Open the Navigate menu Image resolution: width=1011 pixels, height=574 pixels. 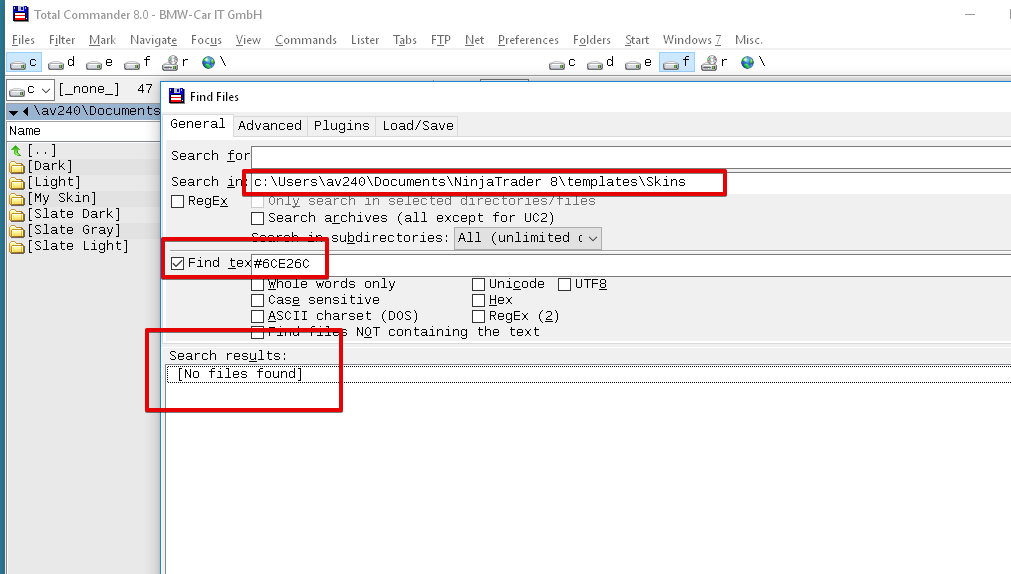tap(153, 40)
